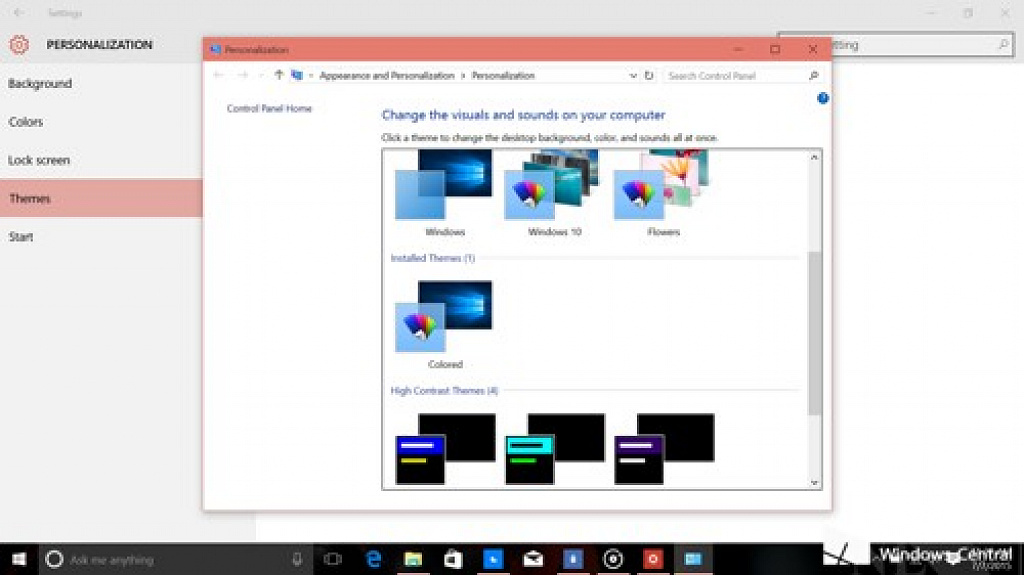Click the Control Panel Home link
The image size is (1024, 575).
pos(269,108)
